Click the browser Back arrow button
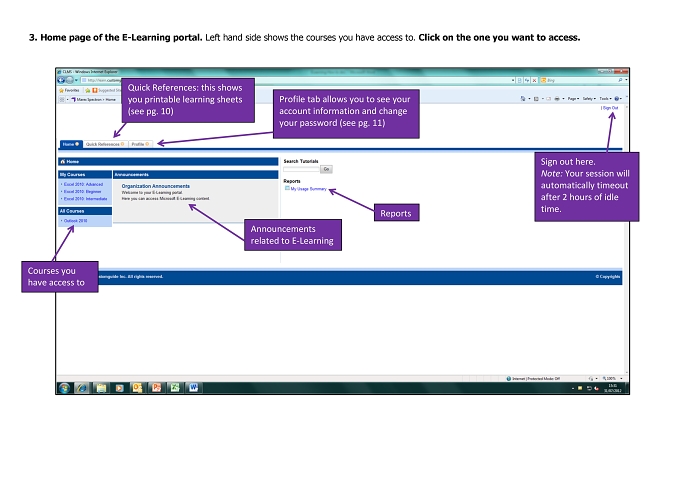680x481 pixels. pos(62,80)
